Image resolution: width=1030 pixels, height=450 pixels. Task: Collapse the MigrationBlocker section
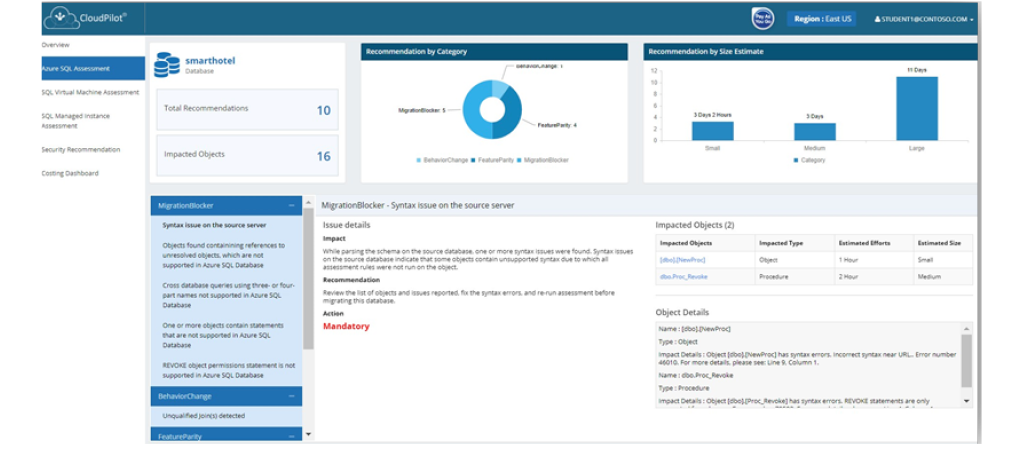291,205
